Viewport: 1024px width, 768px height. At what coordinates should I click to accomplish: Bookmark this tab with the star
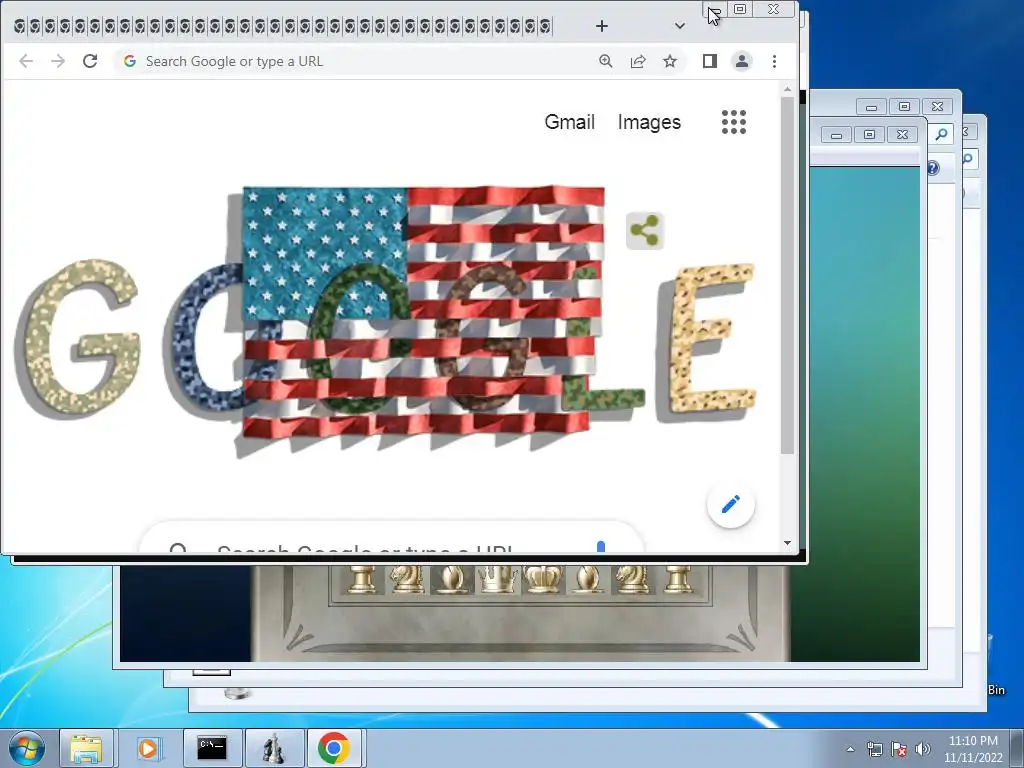click(670, 61)
